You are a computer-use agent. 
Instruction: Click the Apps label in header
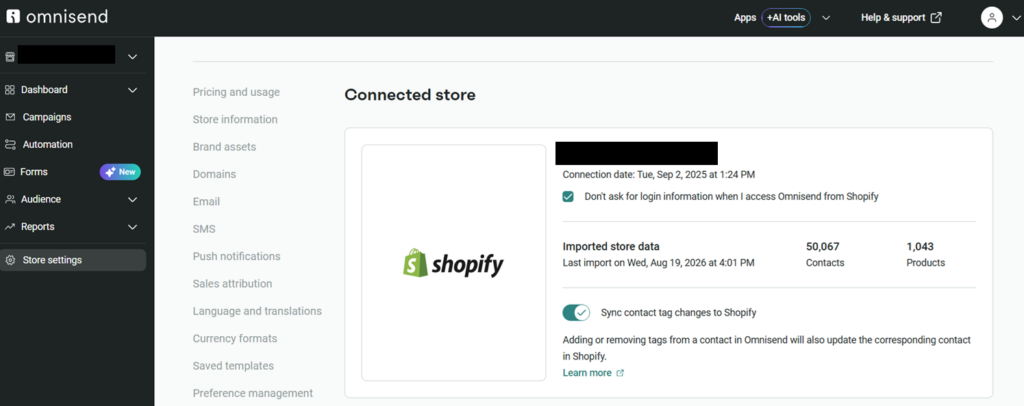pyautogui.click(x=744, y=18)
